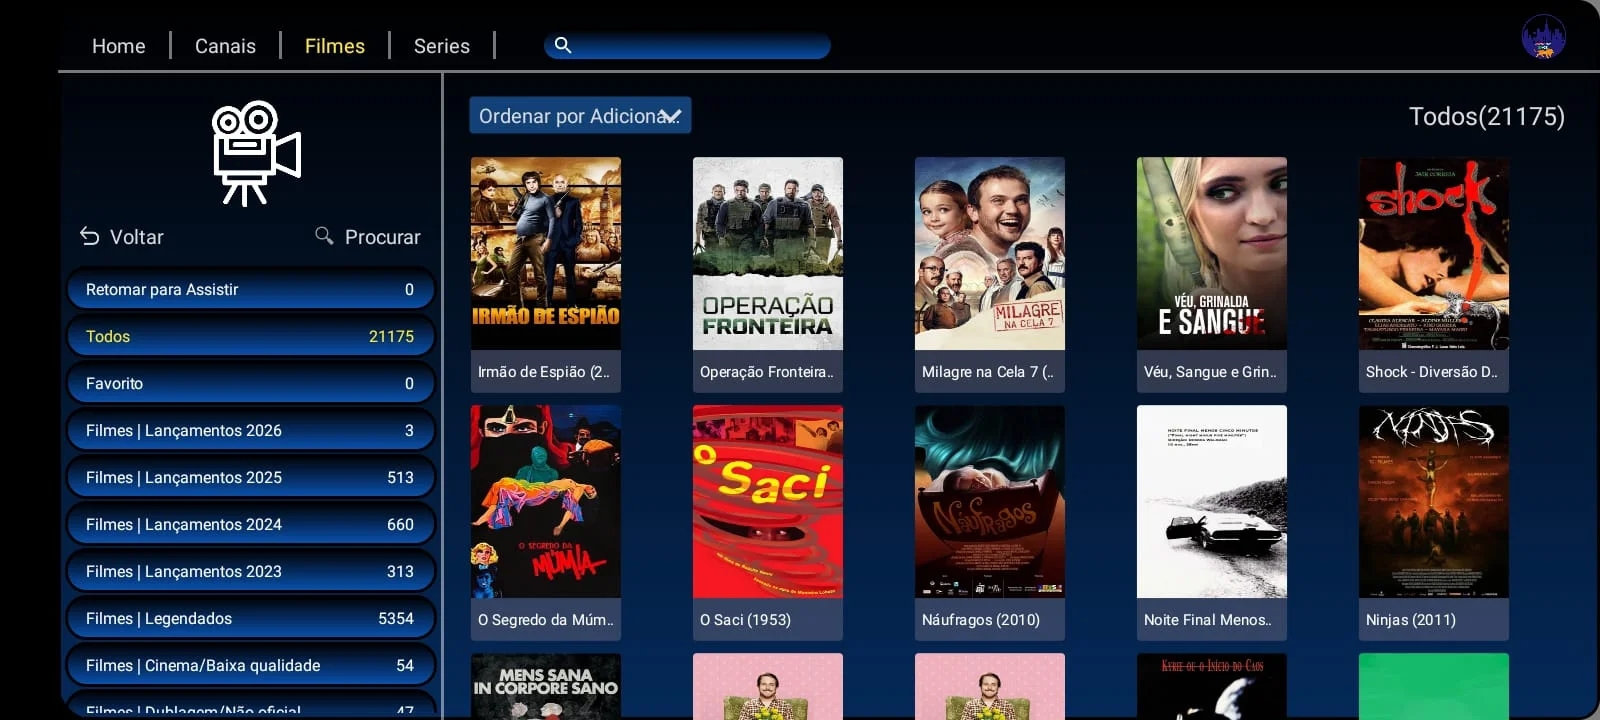Viewport: 1600px width, 720px height.
Task: Open the Irmão de Espião movie poster
Action: click(545, 254)
